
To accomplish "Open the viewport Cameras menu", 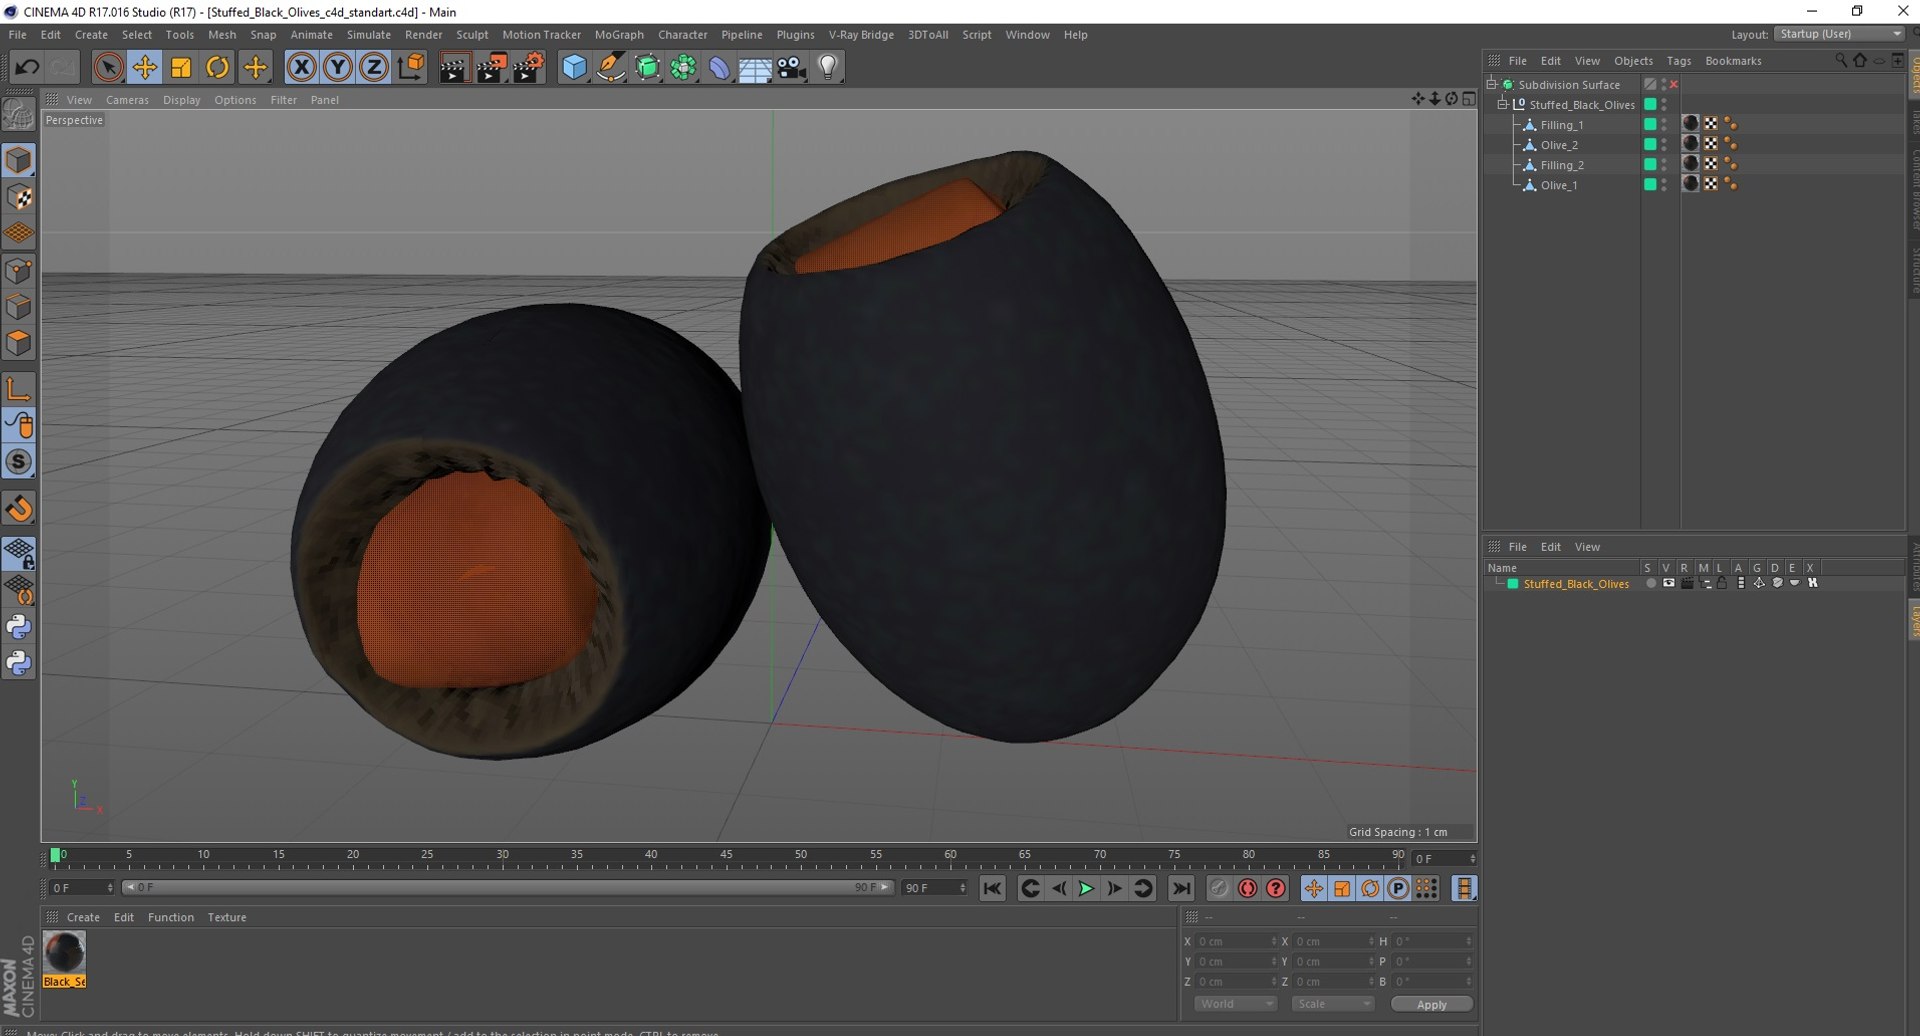I will pyautogui.click(x=127, y=100).
